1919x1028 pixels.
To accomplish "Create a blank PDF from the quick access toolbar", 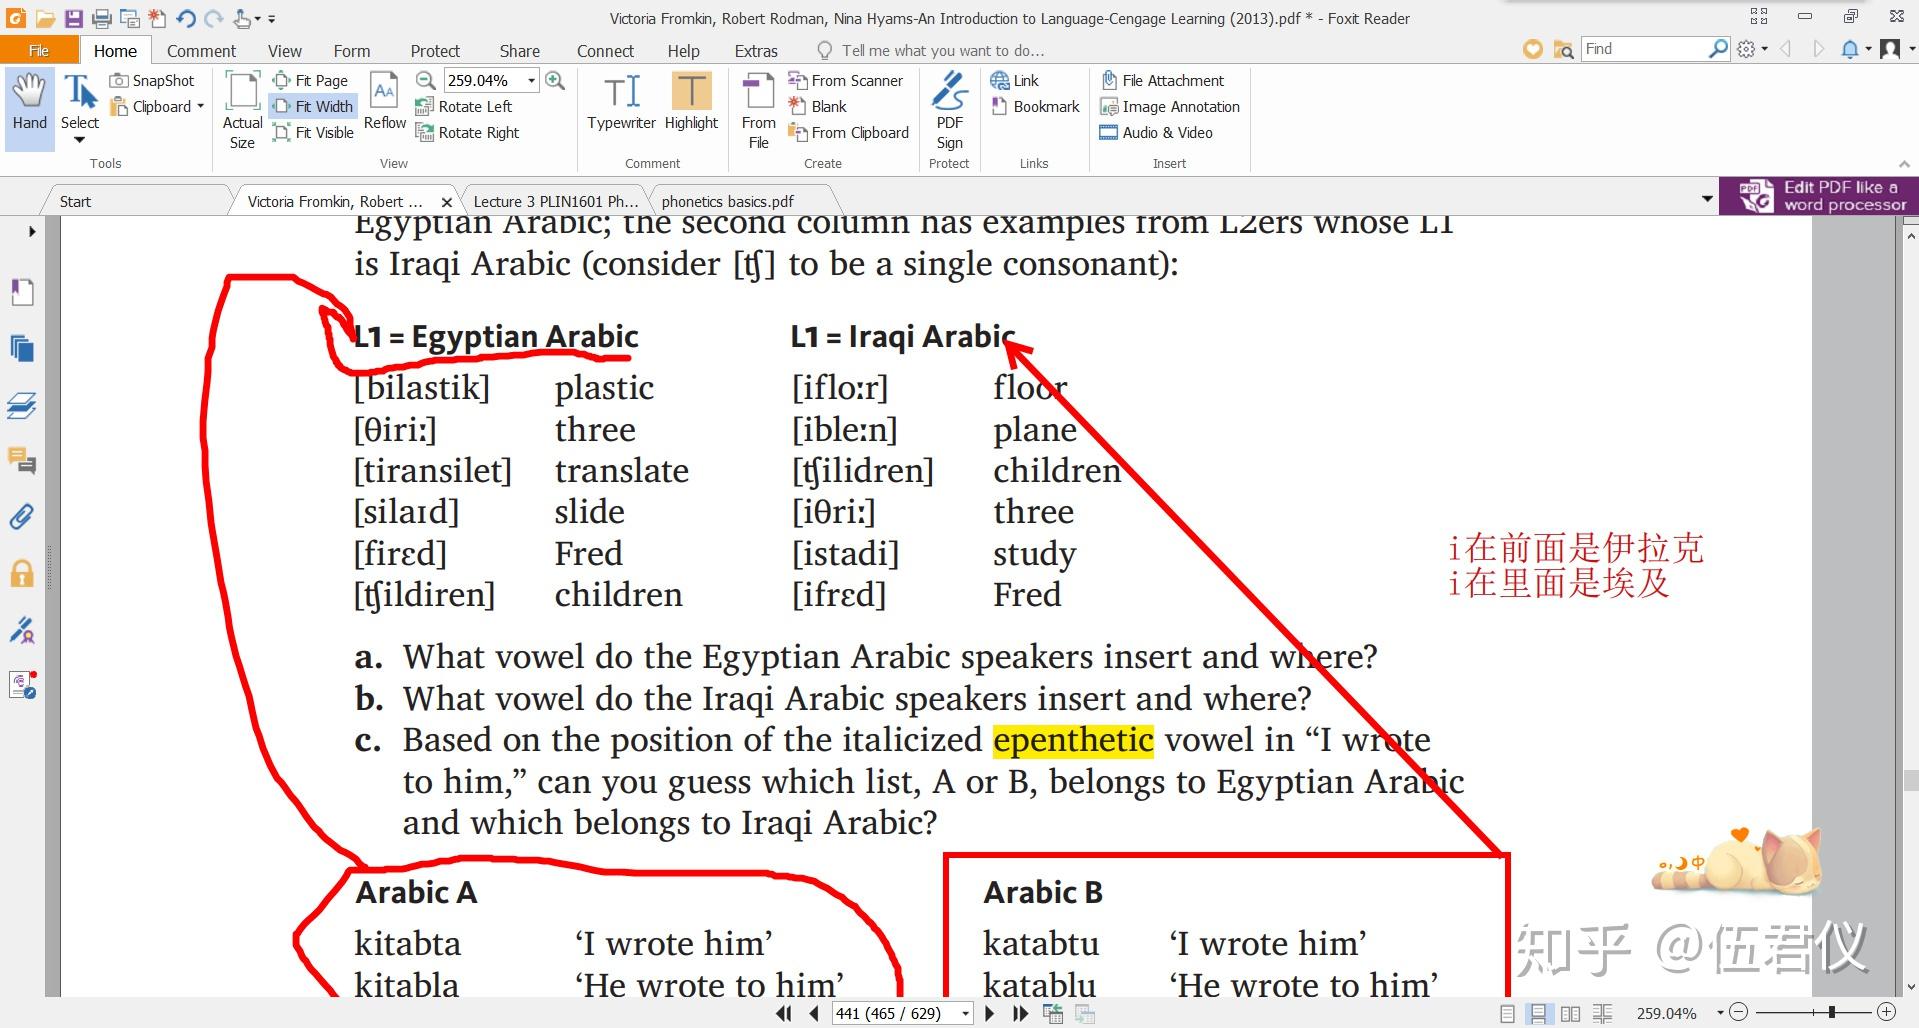I will tap(157, 18).
